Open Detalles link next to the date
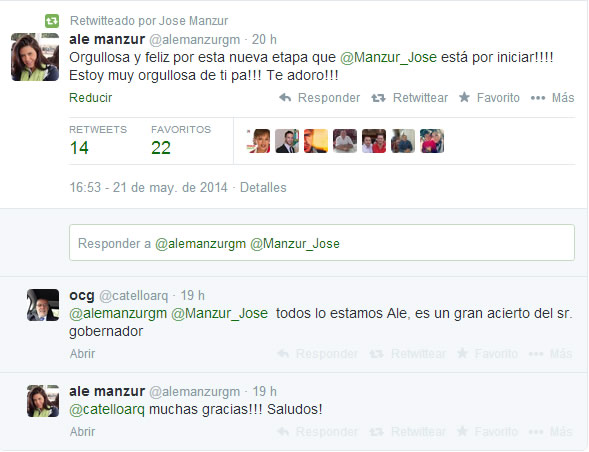 point(263,187)
